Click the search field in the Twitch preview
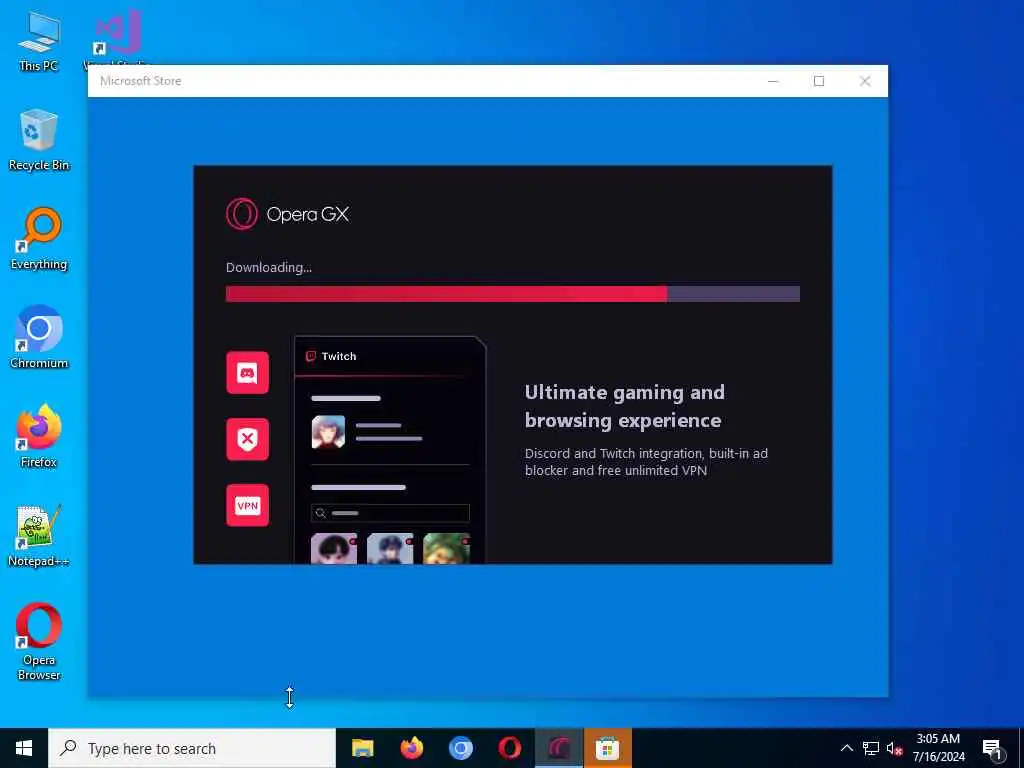 tap(390, 513)
